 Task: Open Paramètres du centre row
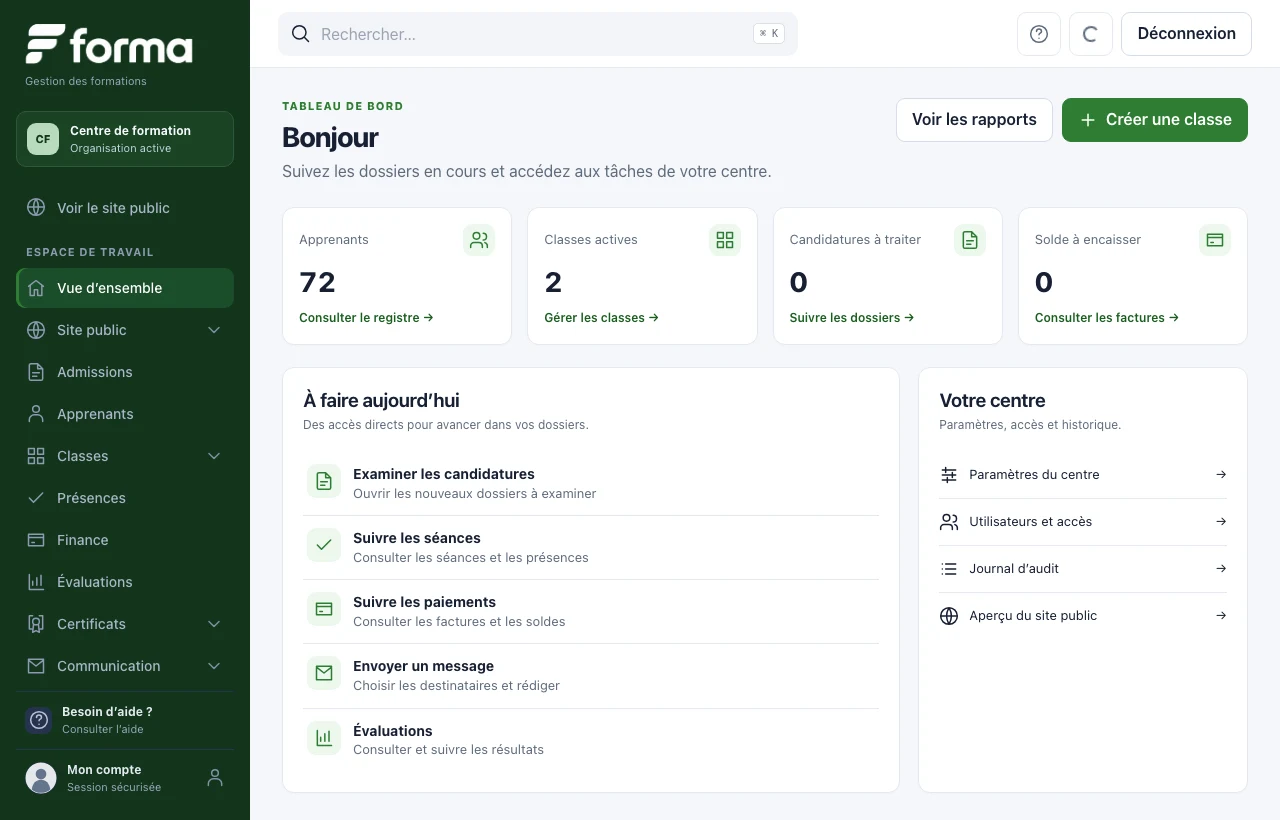(1083, 475)
